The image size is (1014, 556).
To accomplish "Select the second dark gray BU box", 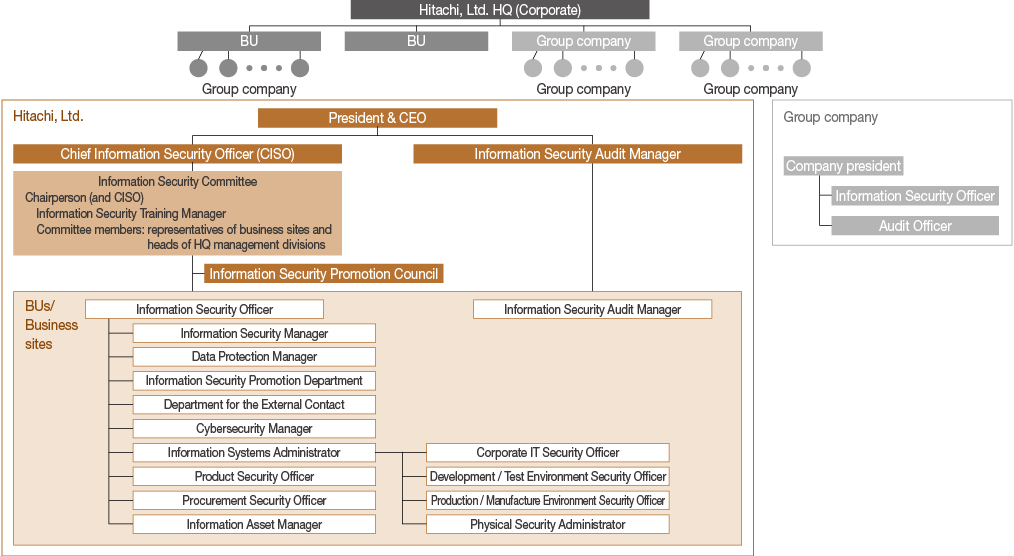I will [x=416, y=41].
